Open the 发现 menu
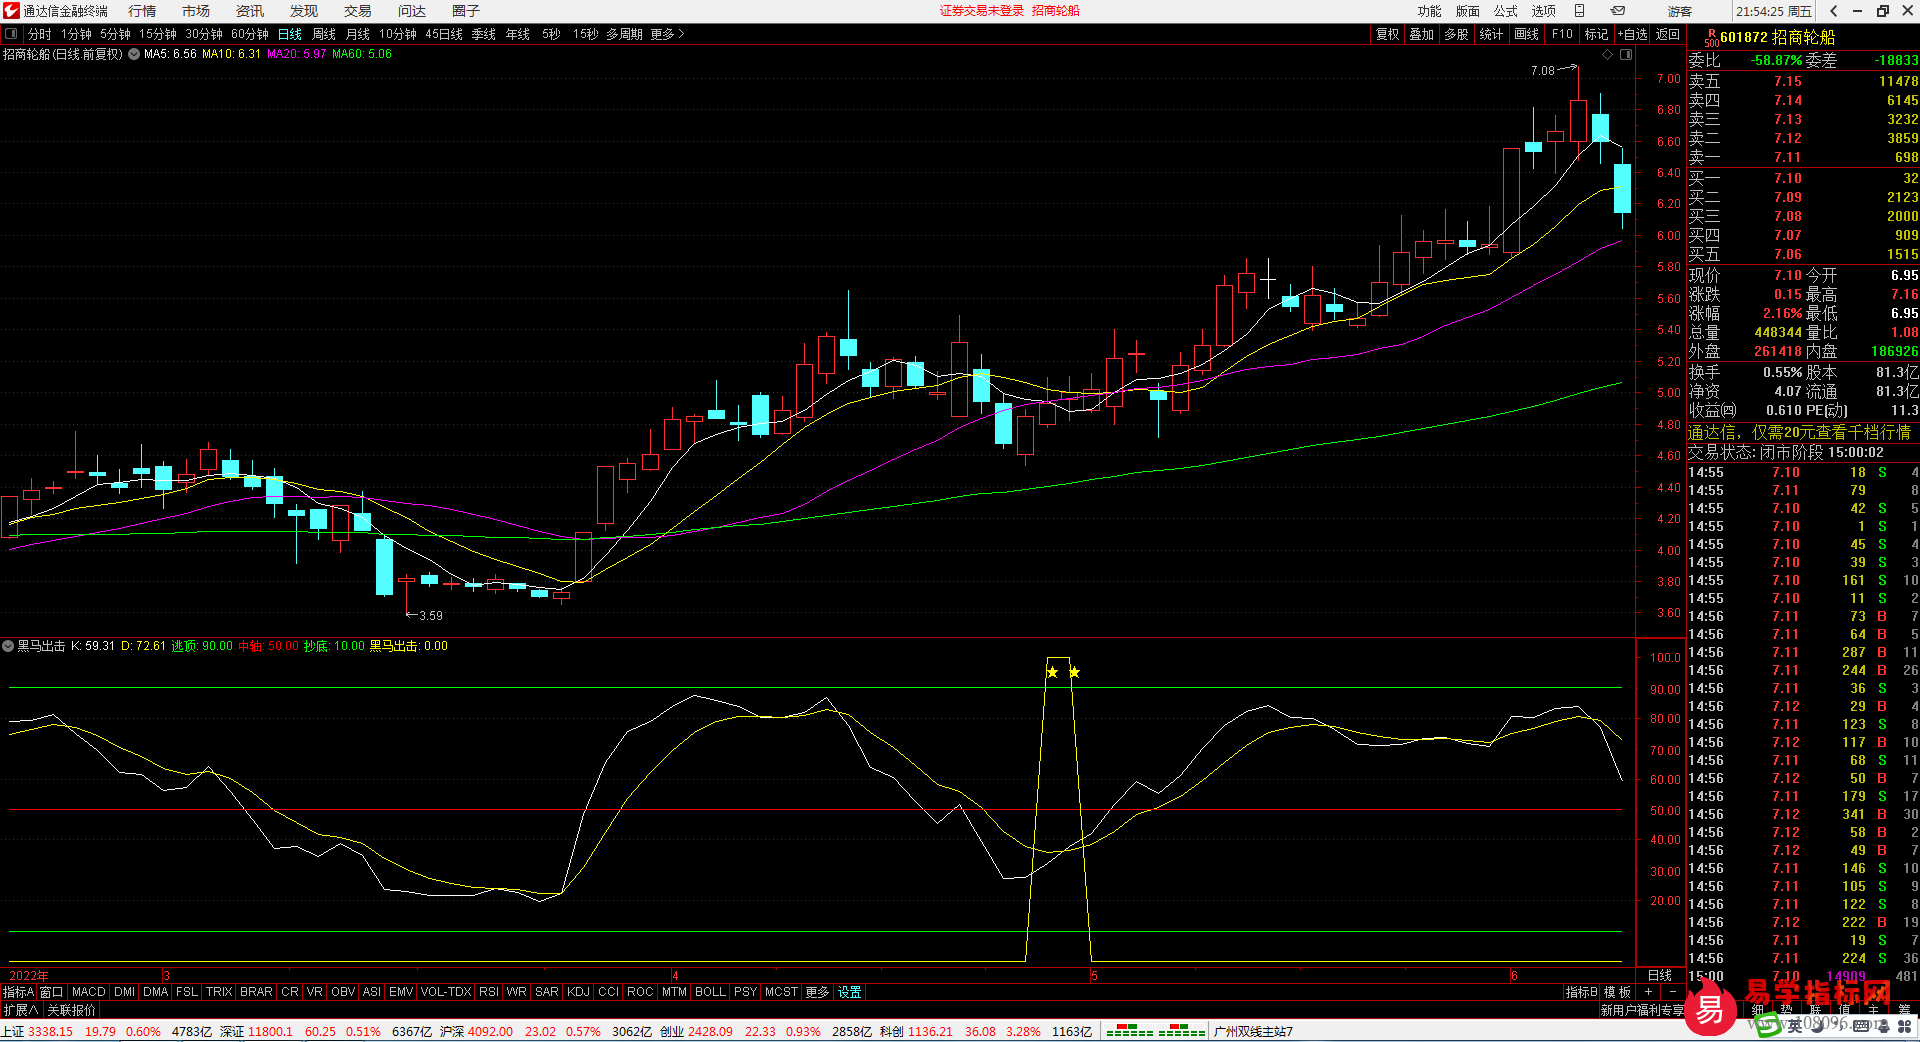Image resolution: width=1920 pixels, height=1042 pixels. 304,11
